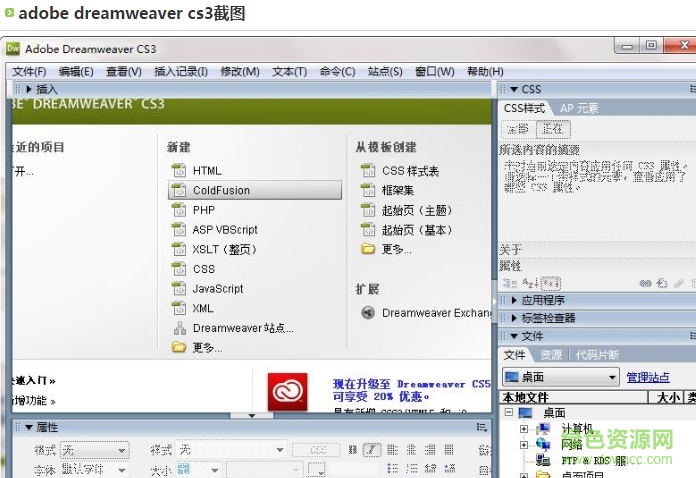Open the 大小 dropdown
This screenshot has width=696, height=478.
click(x=198, y=469)
